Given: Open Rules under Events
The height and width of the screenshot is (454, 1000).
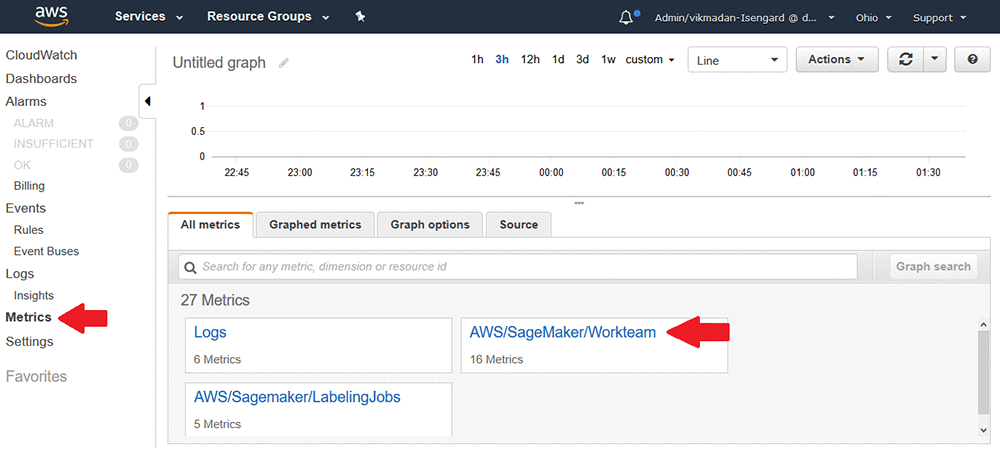Looking at the screenshot, I should pos(29,230).
